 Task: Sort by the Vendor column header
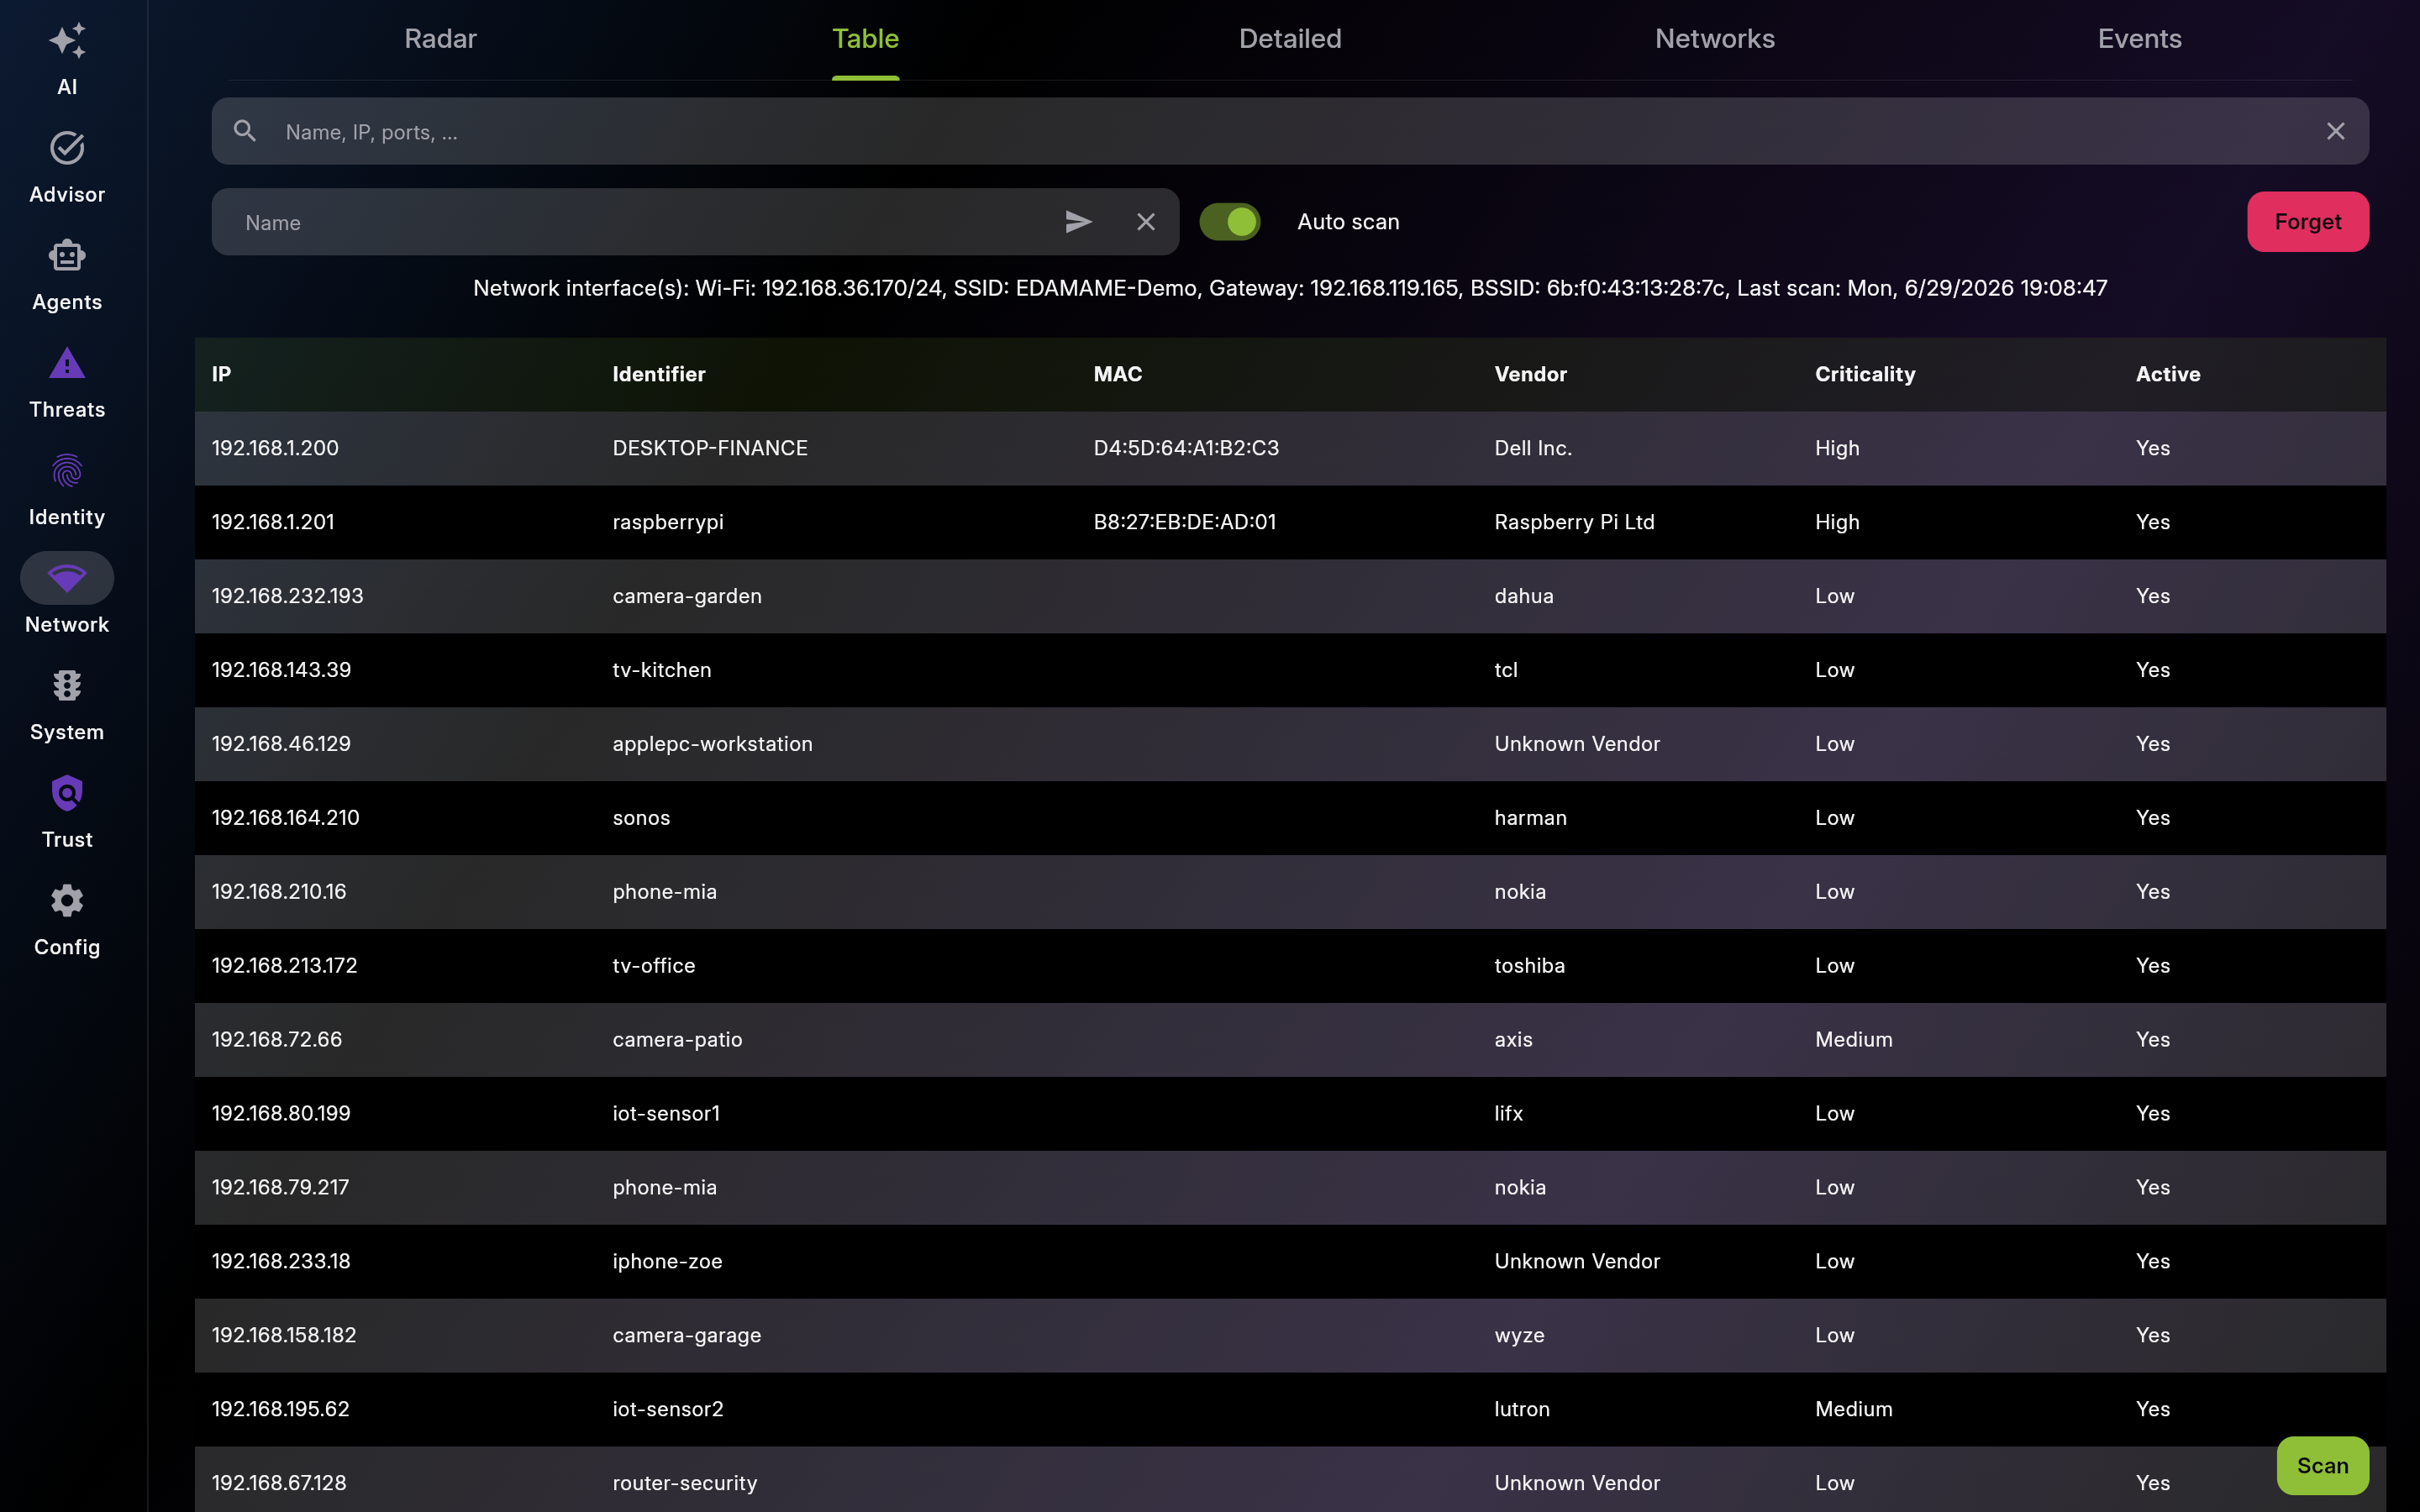[1530, 374]
